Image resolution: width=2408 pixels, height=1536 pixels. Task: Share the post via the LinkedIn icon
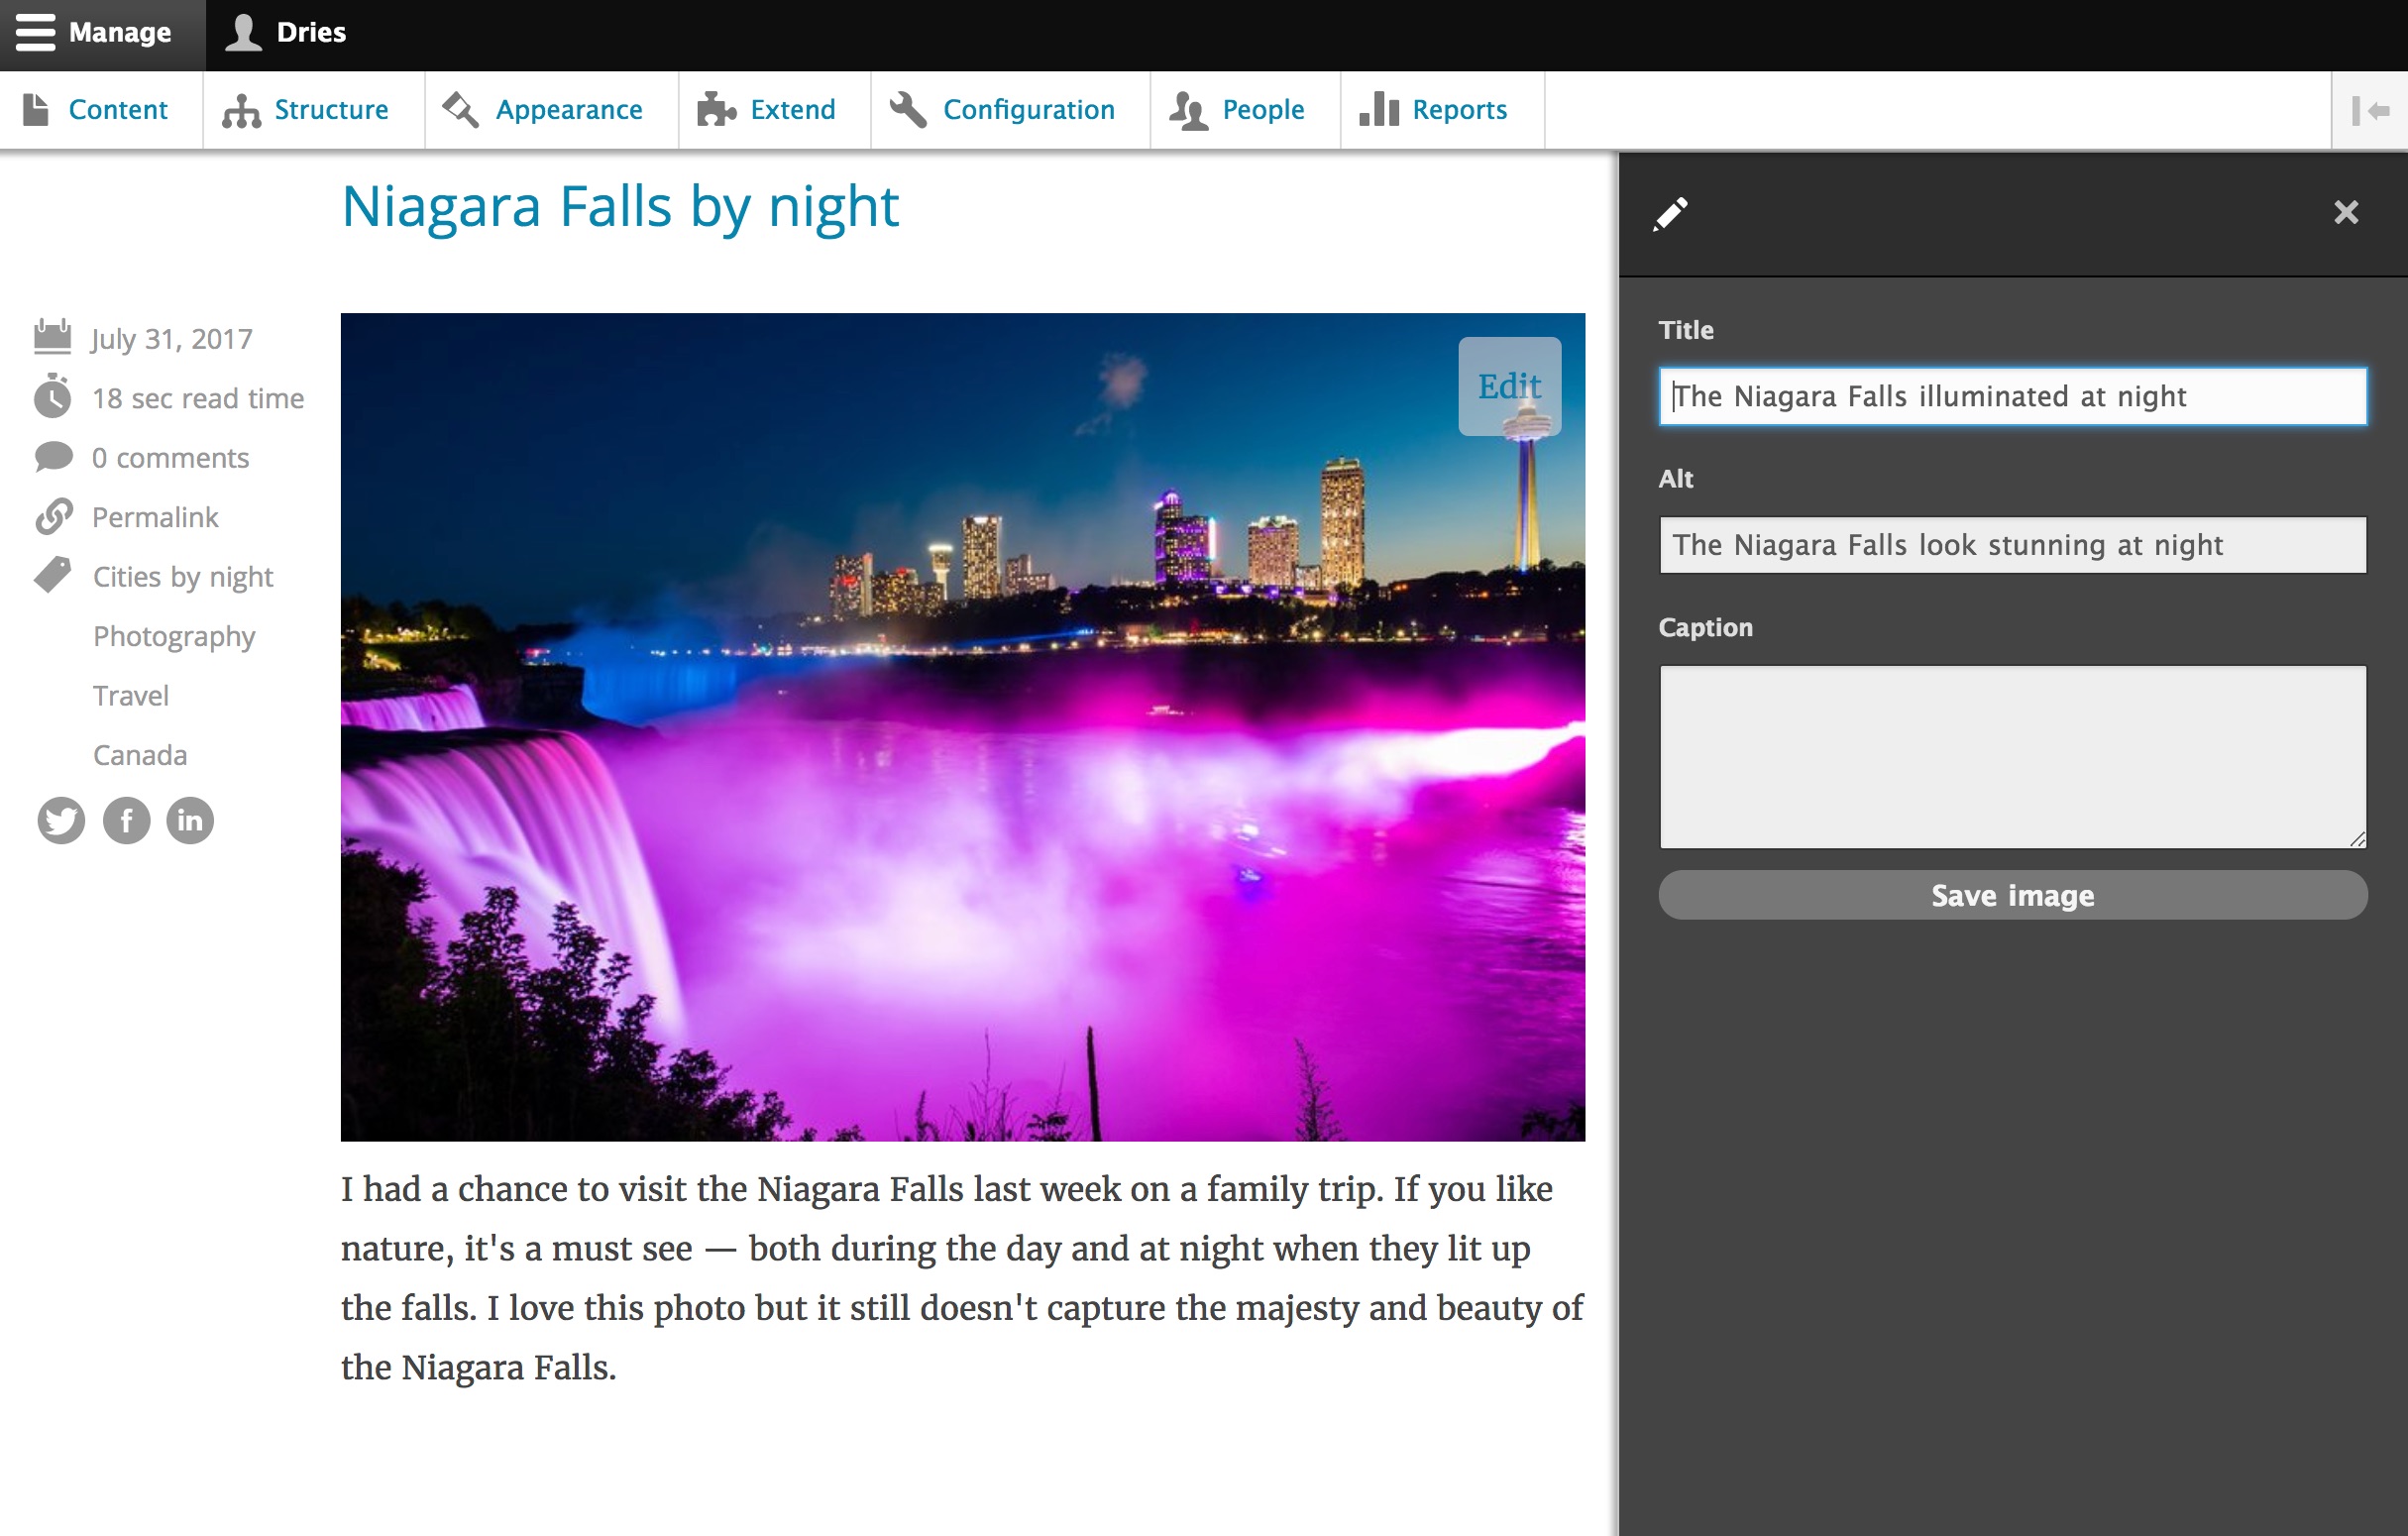coord(190,820)
